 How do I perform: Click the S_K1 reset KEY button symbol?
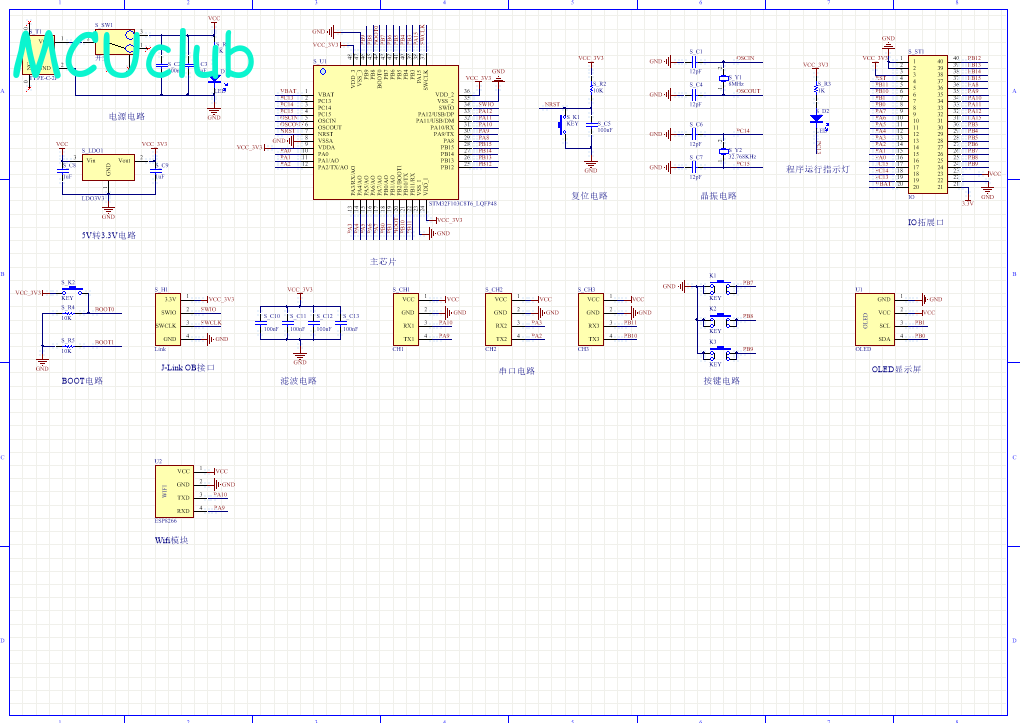point(563,124)
